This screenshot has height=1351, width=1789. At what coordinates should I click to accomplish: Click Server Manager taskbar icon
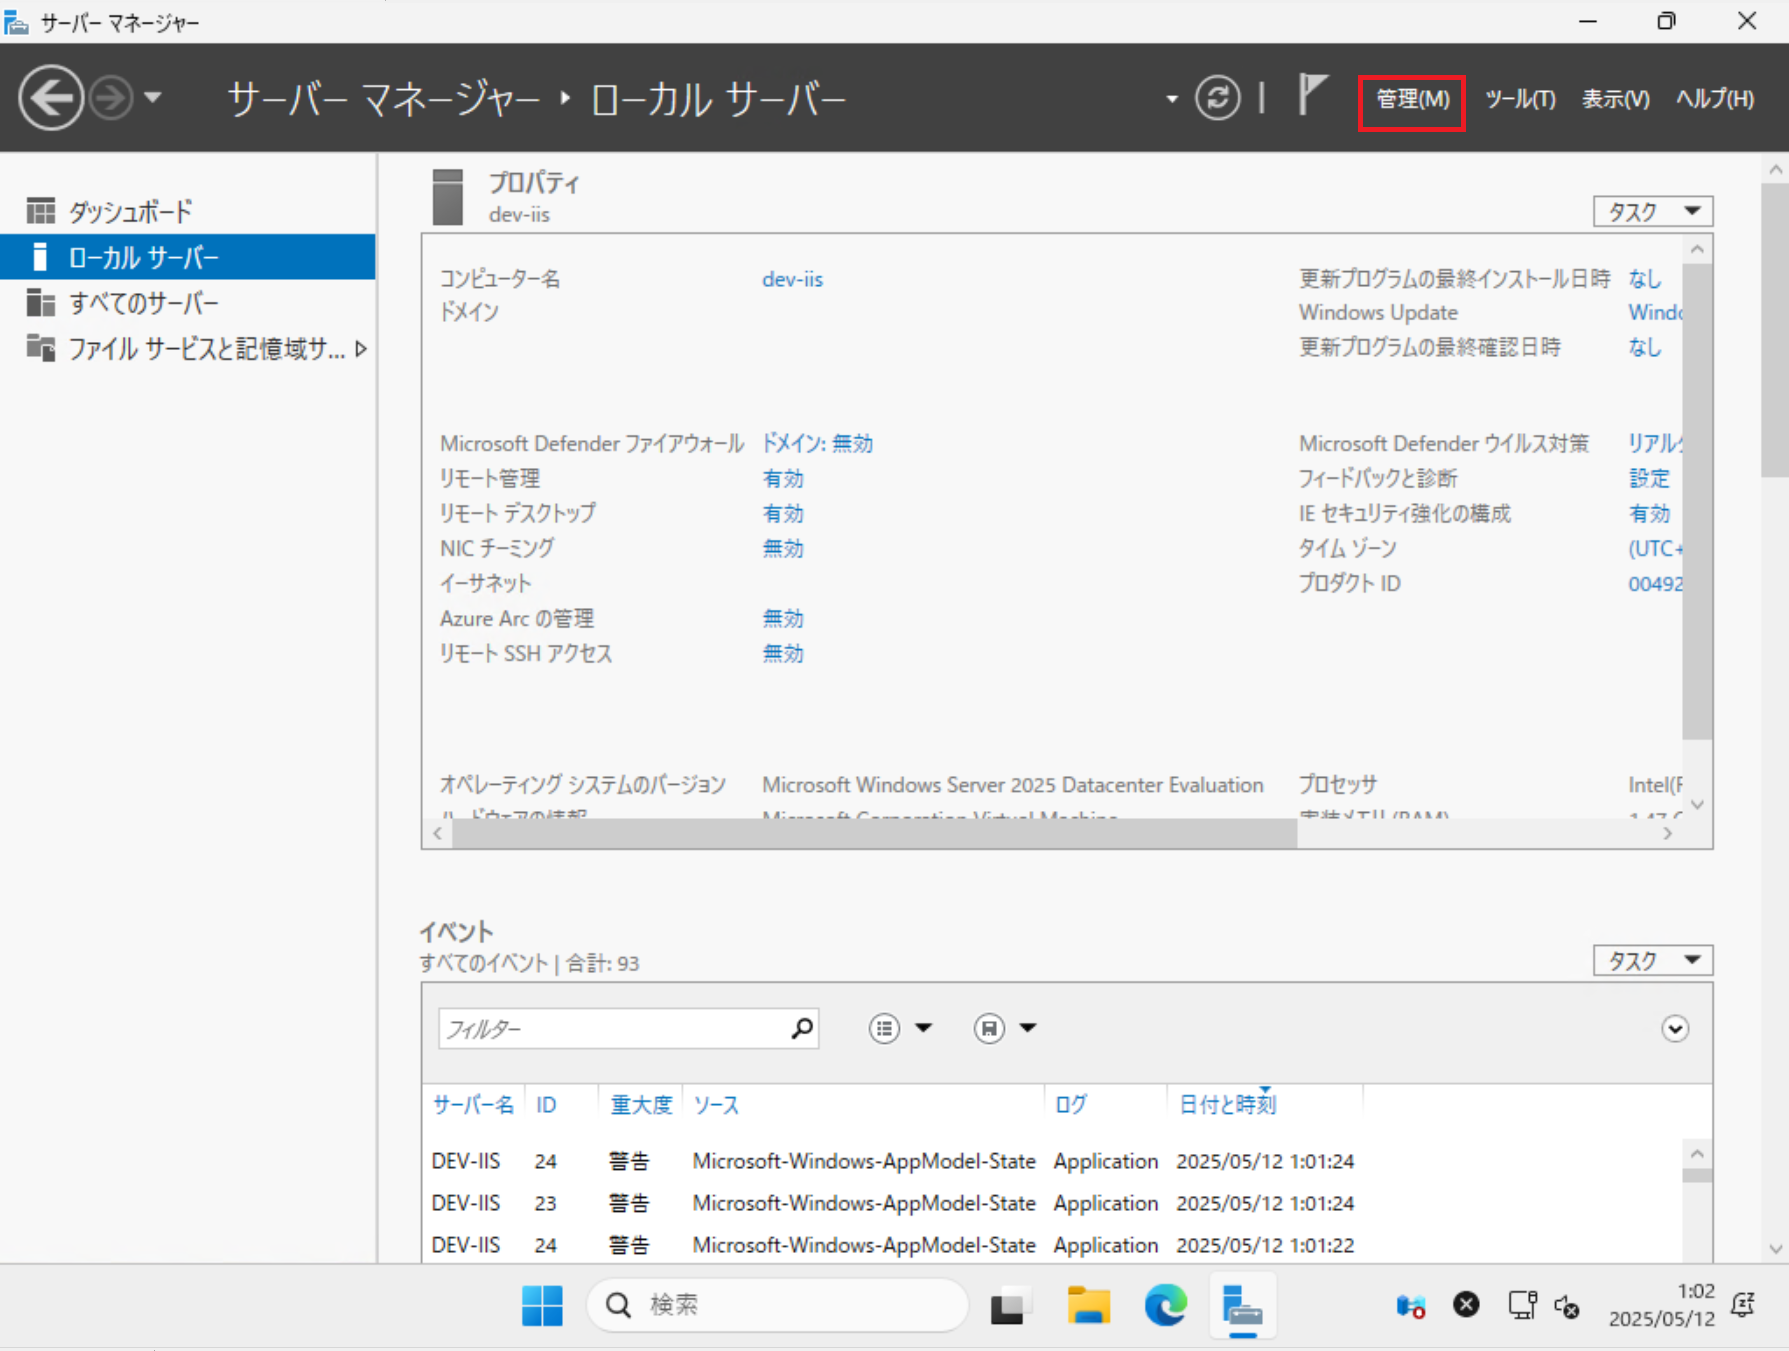click(1242, 1305)
